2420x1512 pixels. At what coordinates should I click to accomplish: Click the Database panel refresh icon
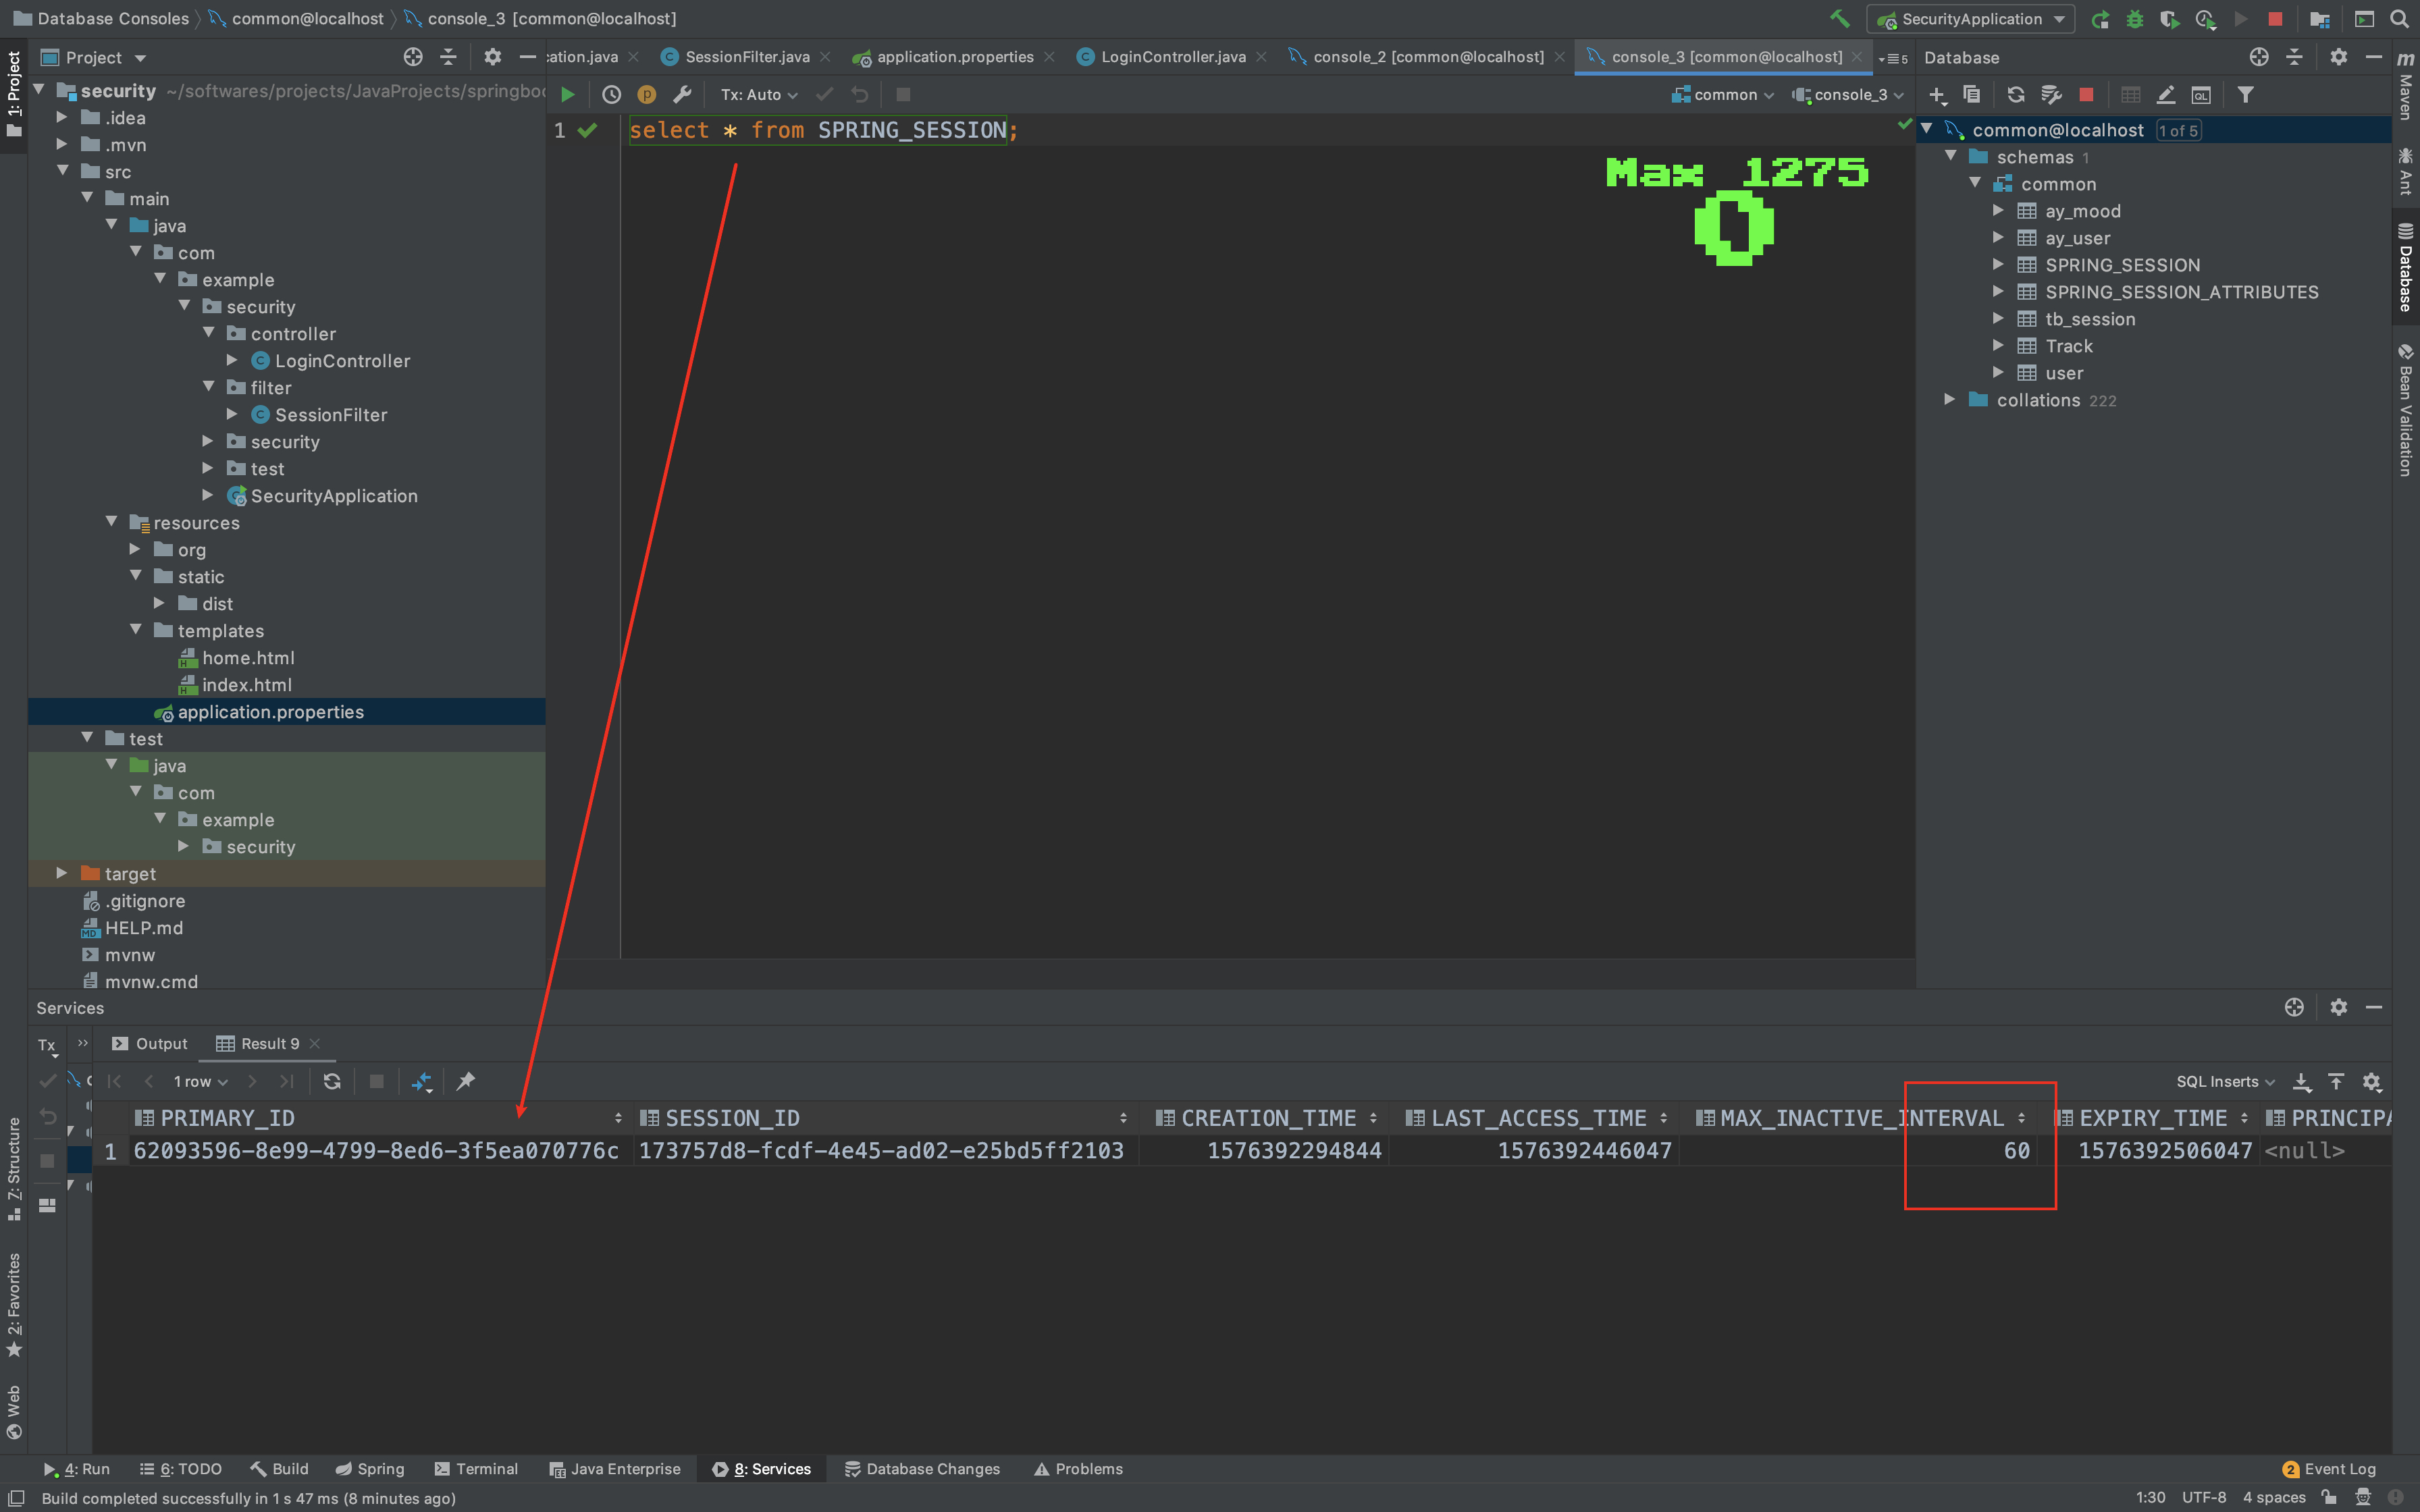[x=2015, y=95]
